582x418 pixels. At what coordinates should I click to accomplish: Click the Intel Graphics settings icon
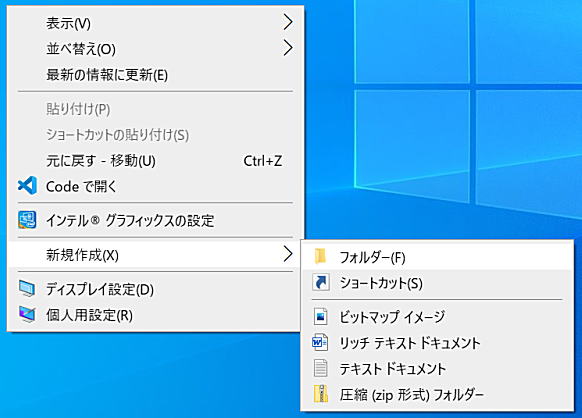tap(27, 220)
